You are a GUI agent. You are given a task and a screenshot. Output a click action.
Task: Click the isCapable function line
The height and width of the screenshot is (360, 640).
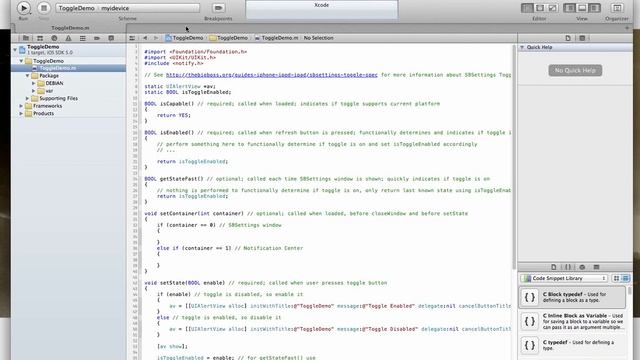pos(292,104)
